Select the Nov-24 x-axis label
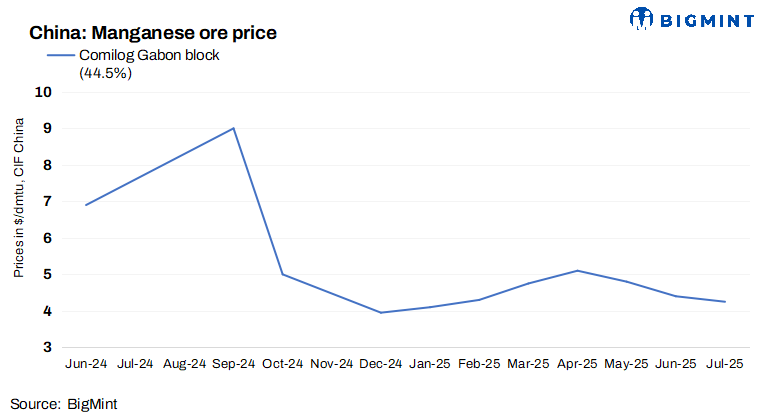 [x=331, y=365]
